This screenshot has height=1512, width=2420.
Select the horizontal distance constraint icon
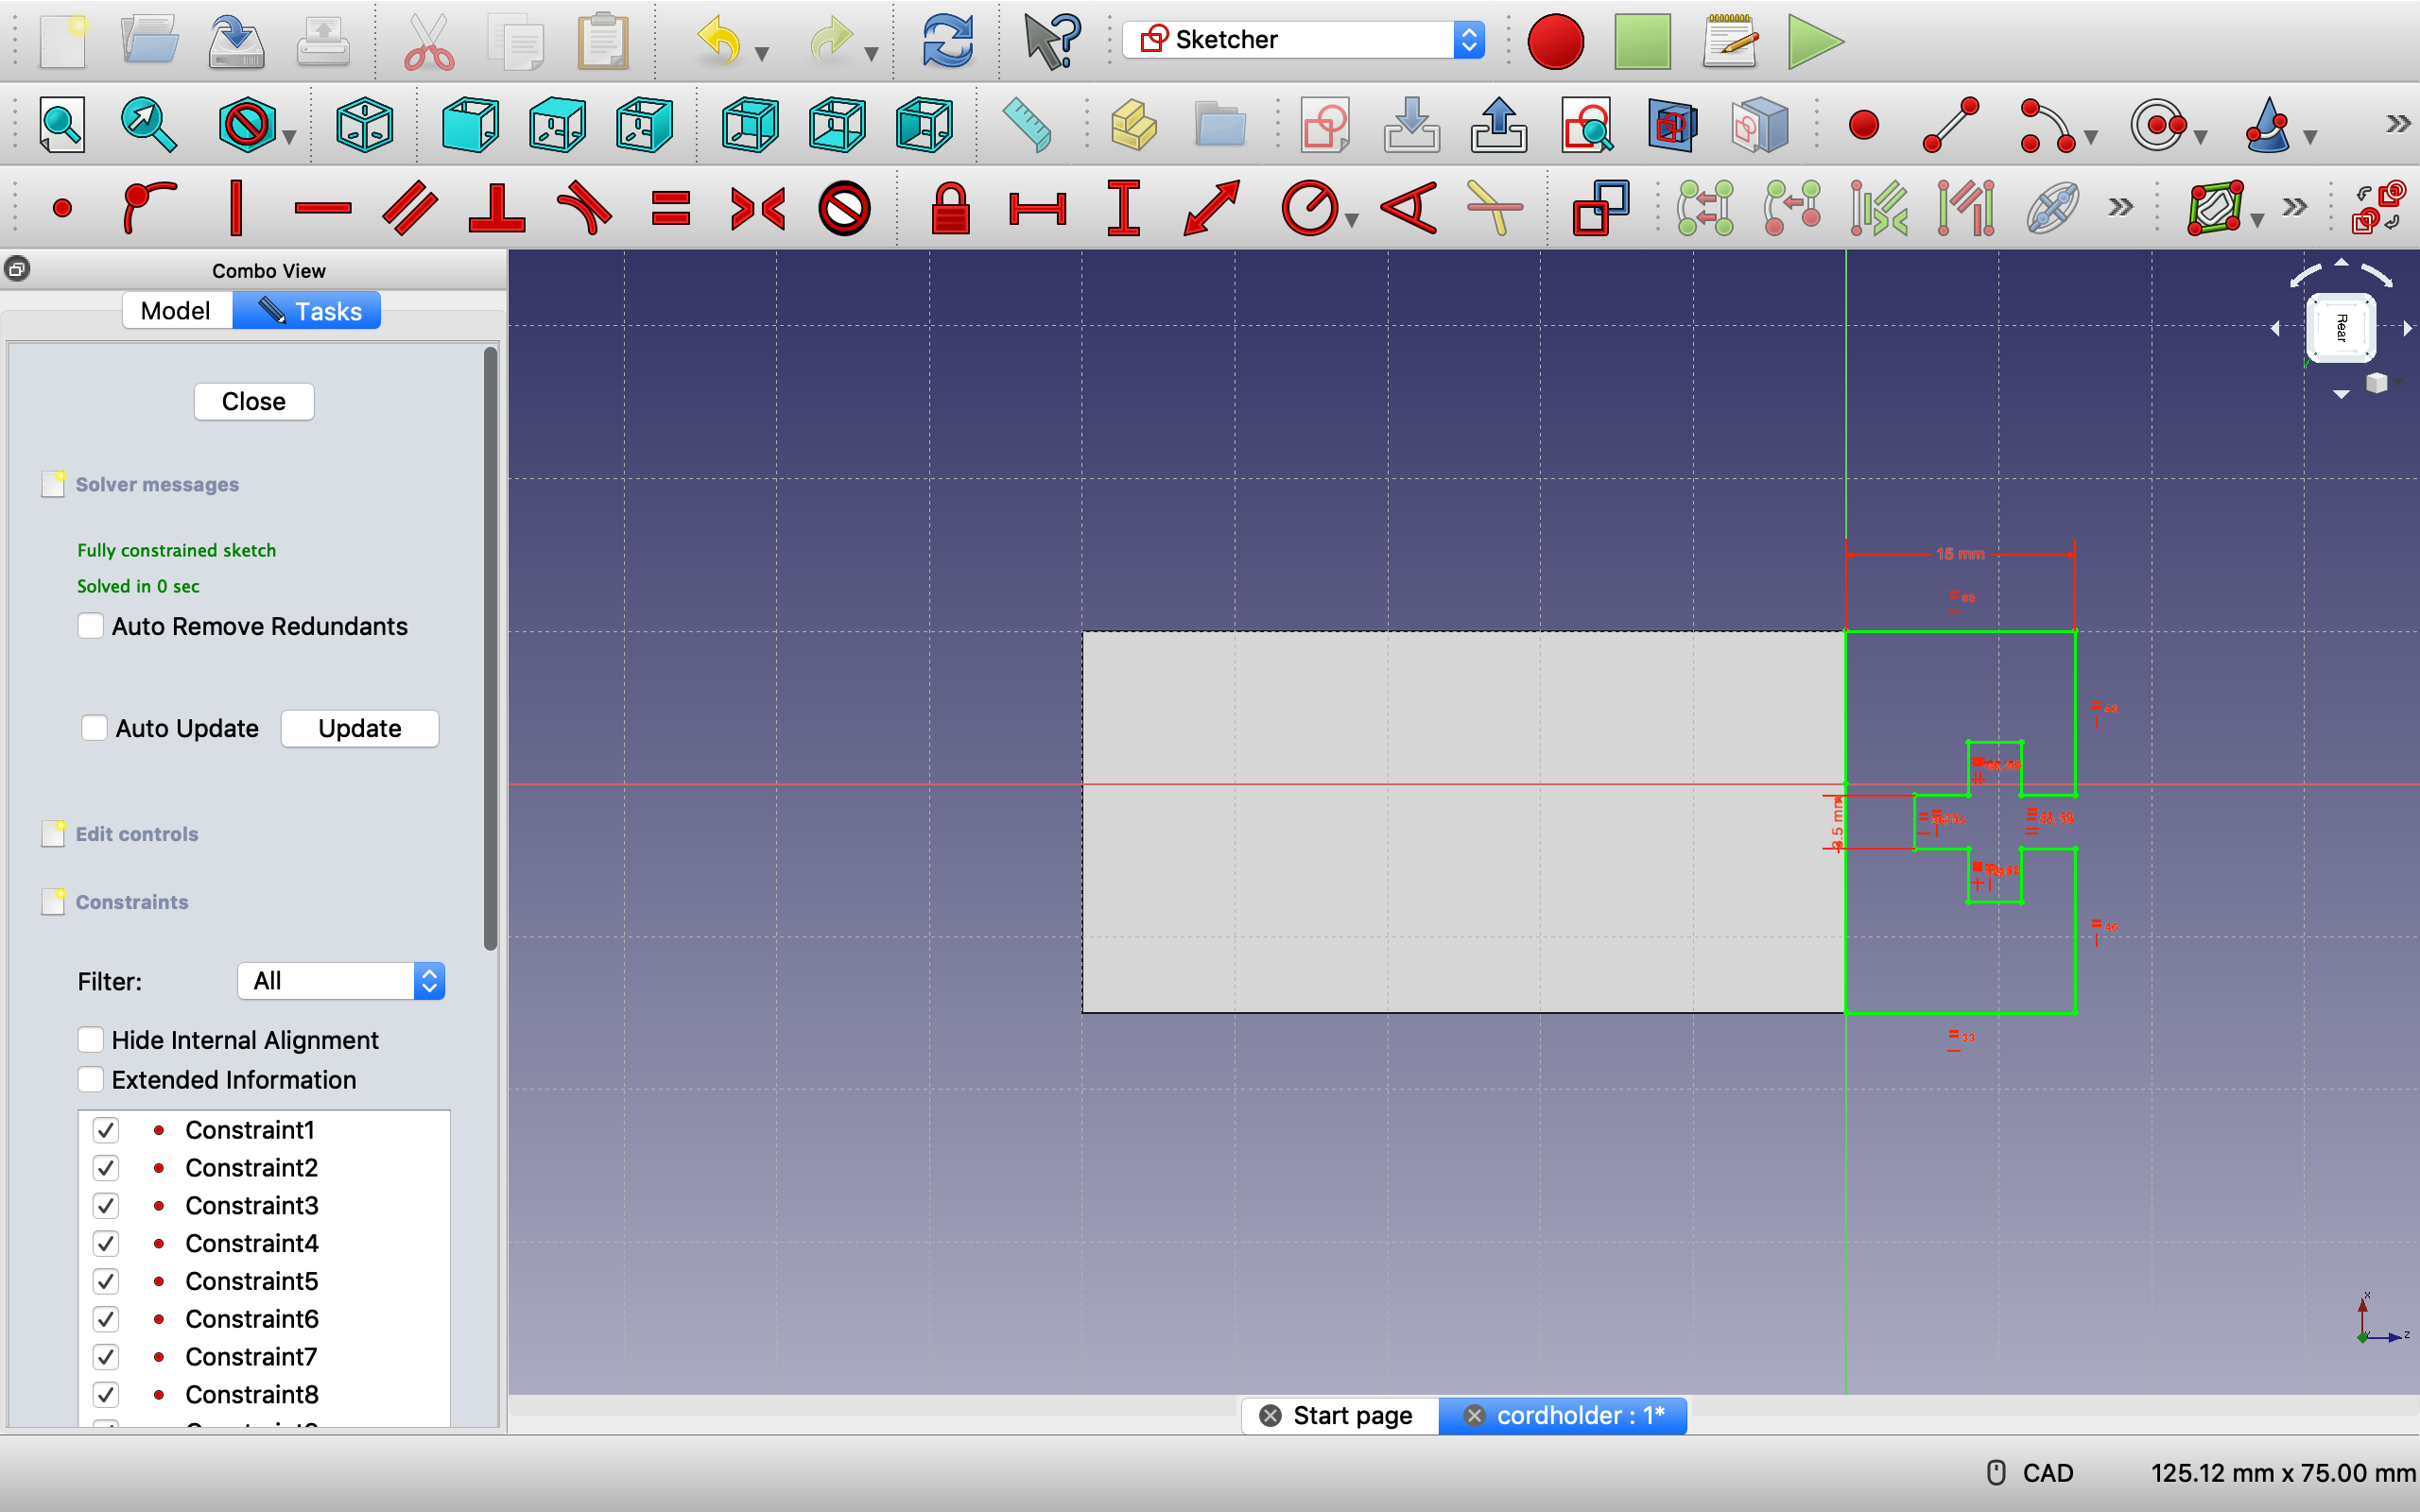coord(1037,209)
